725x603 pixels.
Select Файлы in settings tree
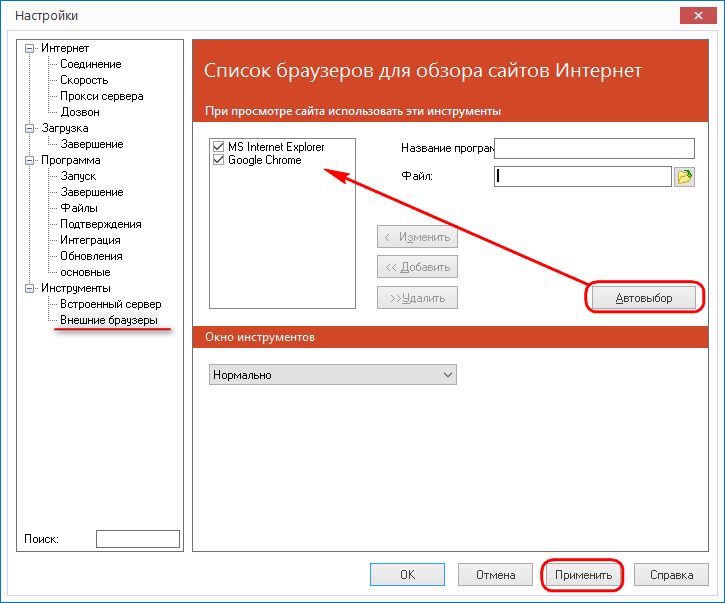pyautogui.click(x=79, y=208)
